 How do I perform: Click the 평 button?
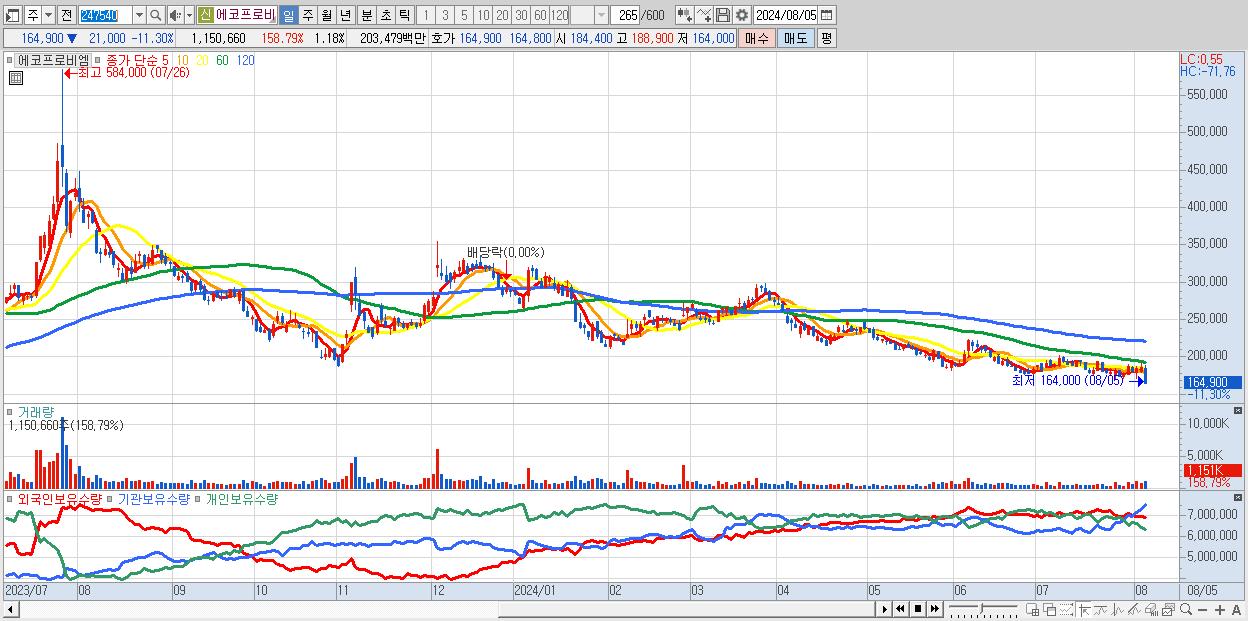coord(826,38)
